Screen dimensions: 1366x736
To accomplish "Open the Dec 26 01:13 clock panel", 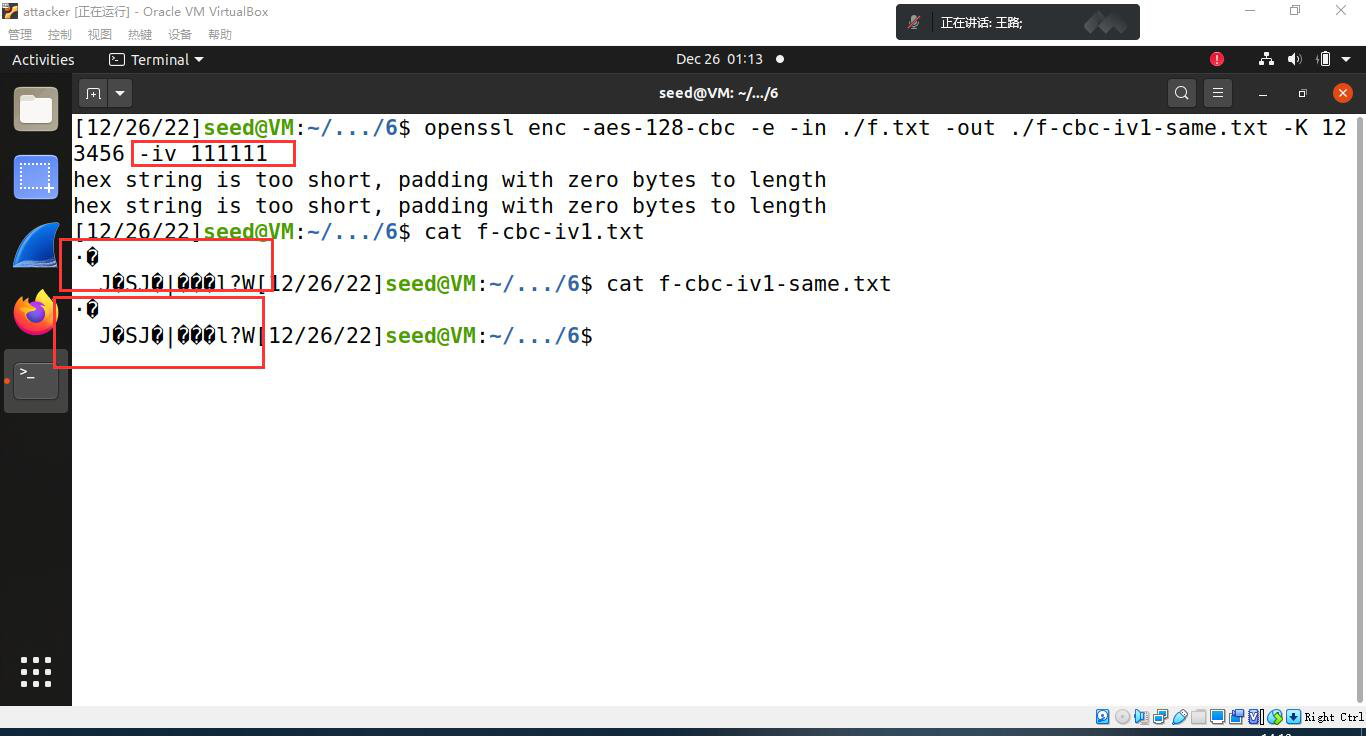I will tap(719, 60).
